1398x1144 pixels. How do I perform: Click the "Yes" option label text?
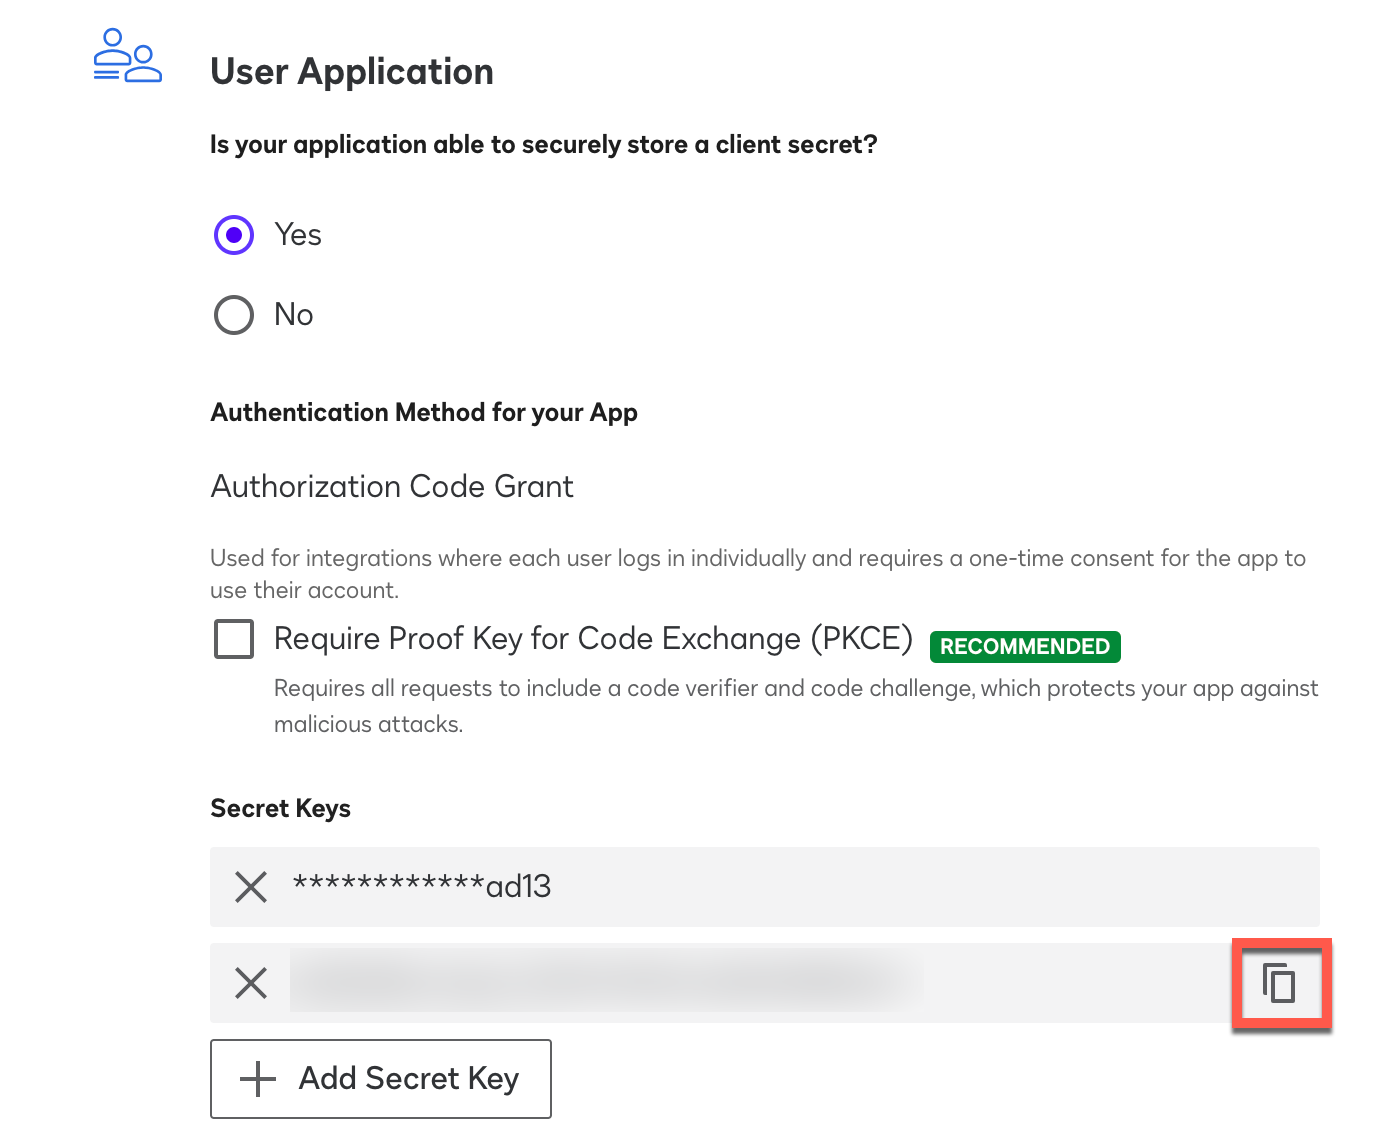coord(298,235)
